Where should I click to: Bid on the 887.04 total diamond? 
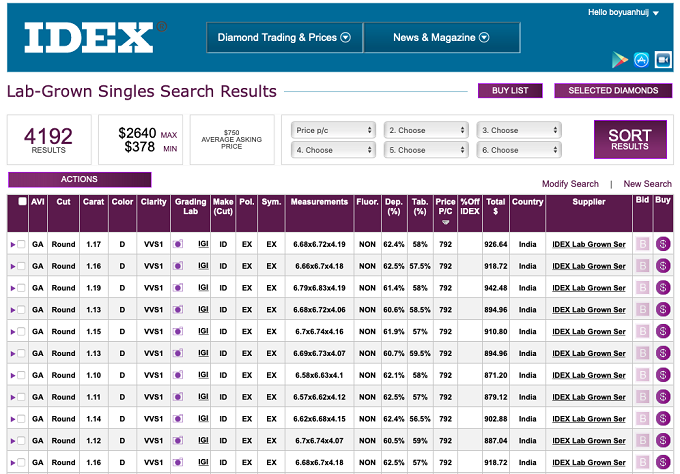point(643,440)
